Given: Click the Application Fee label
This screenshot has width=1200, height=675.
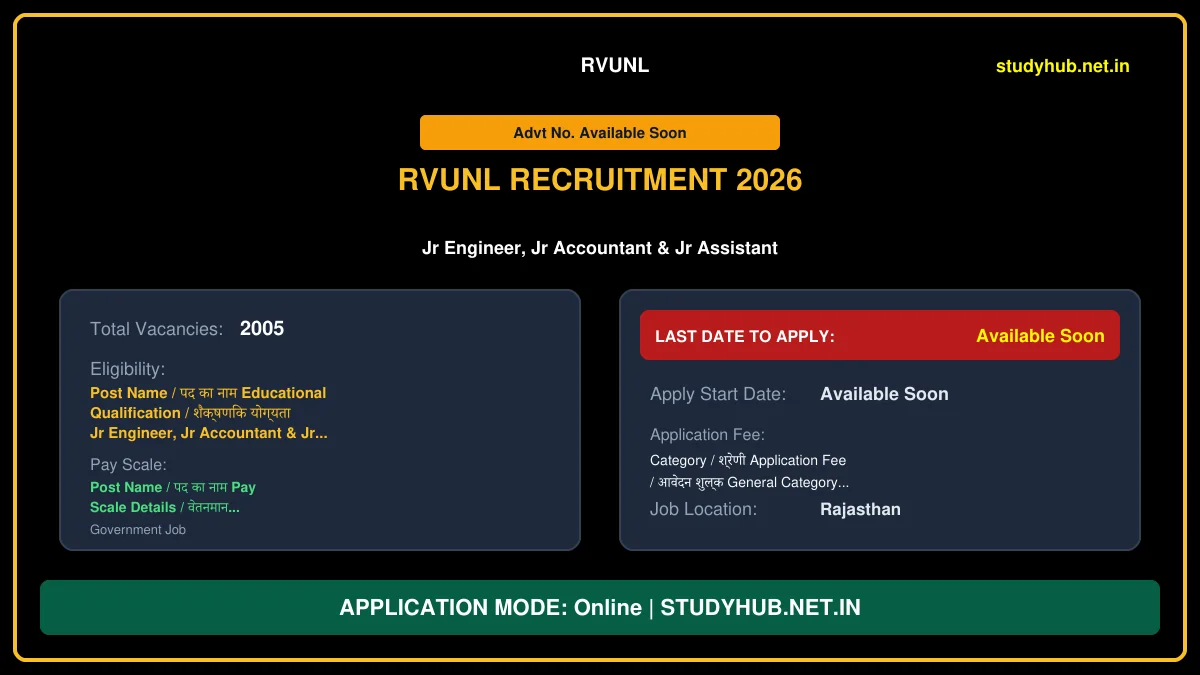Looking at the screenshot, I should (x=707, y=435).
